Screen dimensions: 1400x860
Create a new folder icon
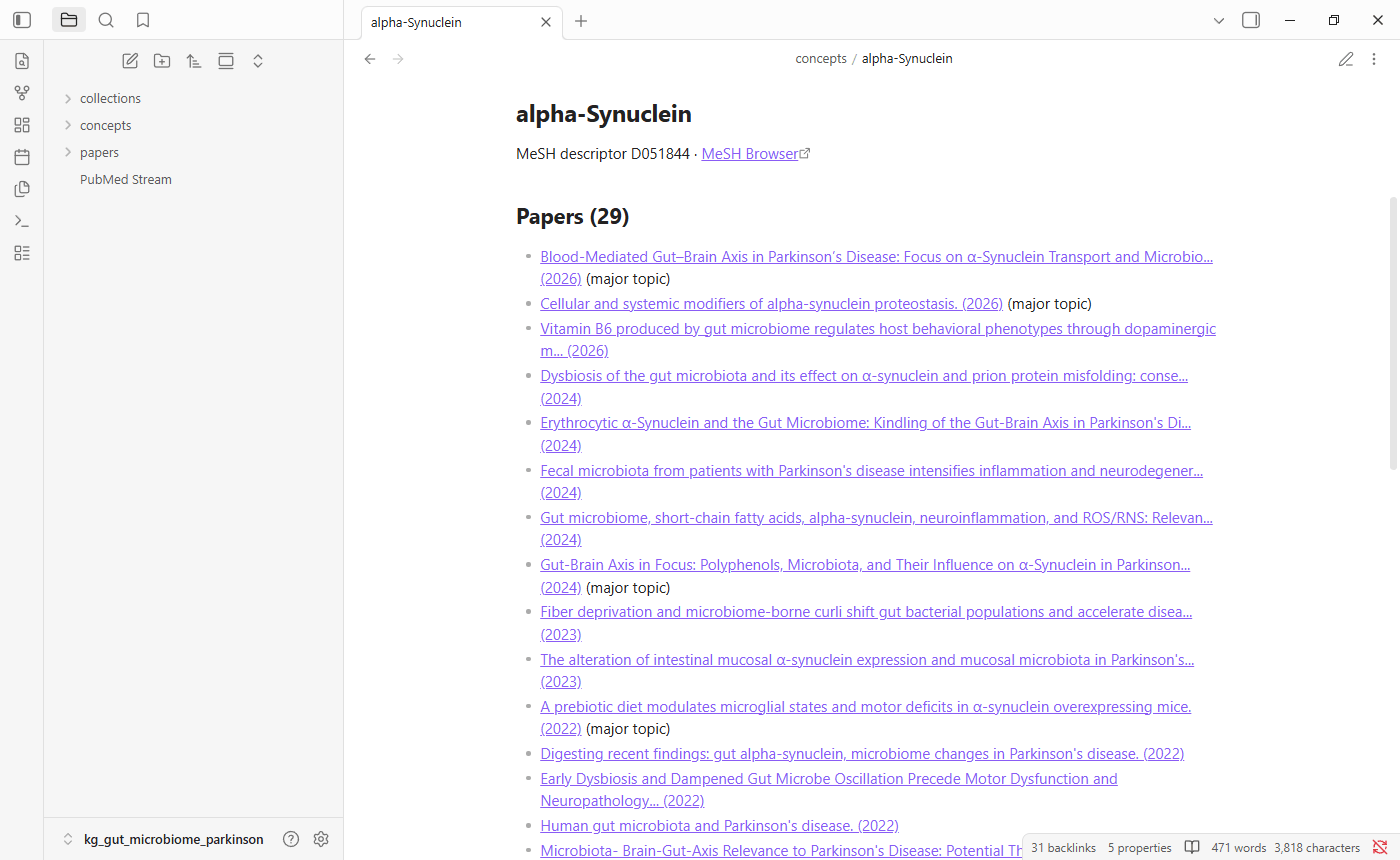(x=162, y=61)
